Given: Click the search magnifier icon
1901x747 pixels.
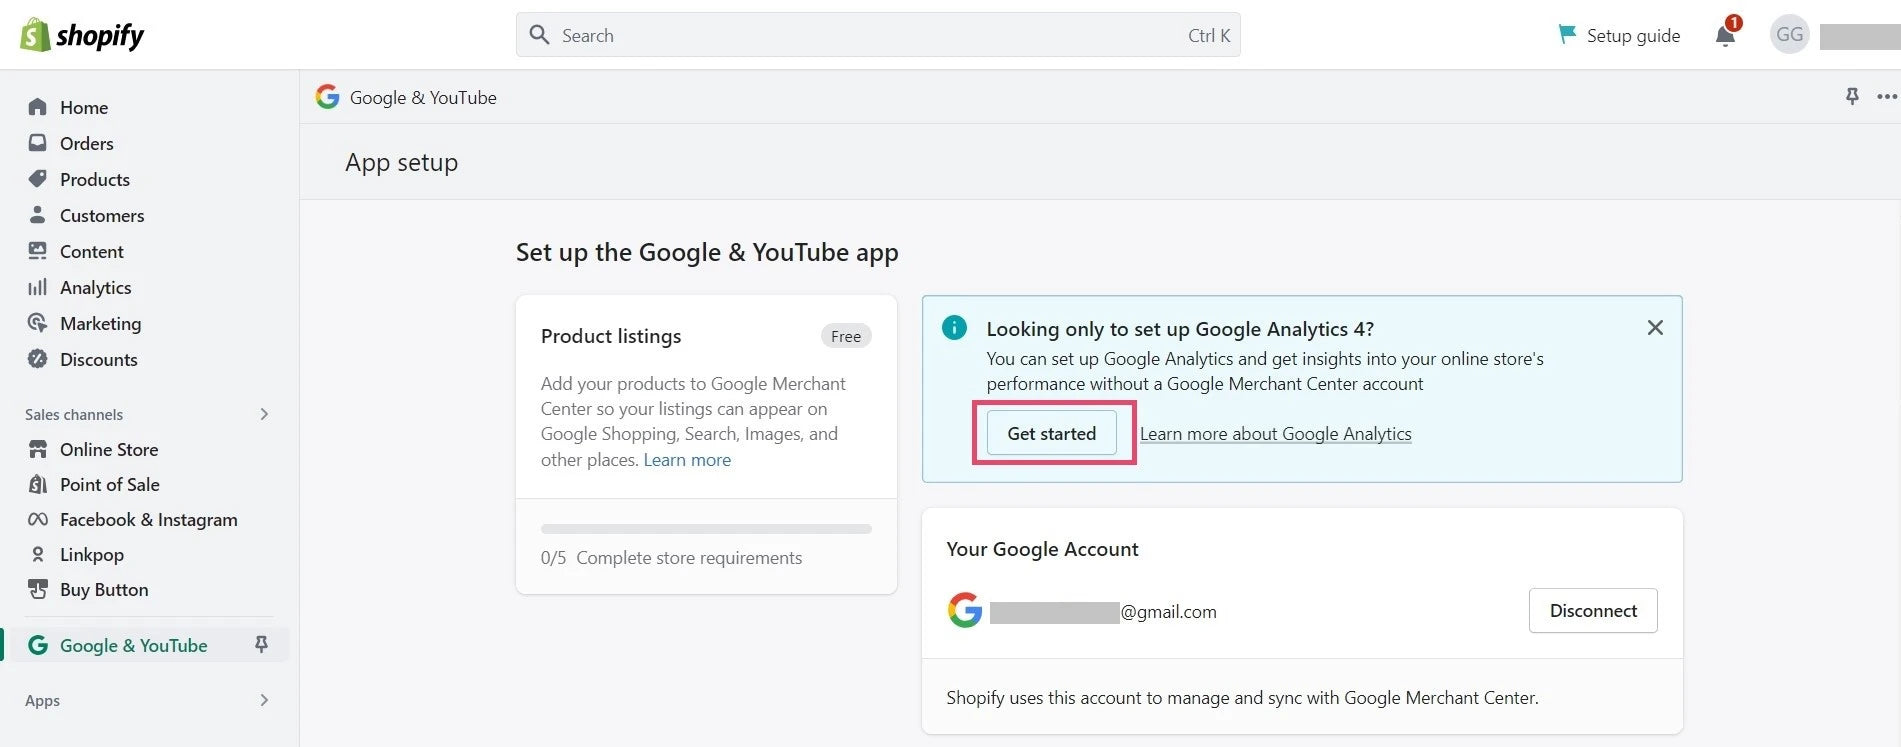Looking at the screenshot, I should (539, 35).
